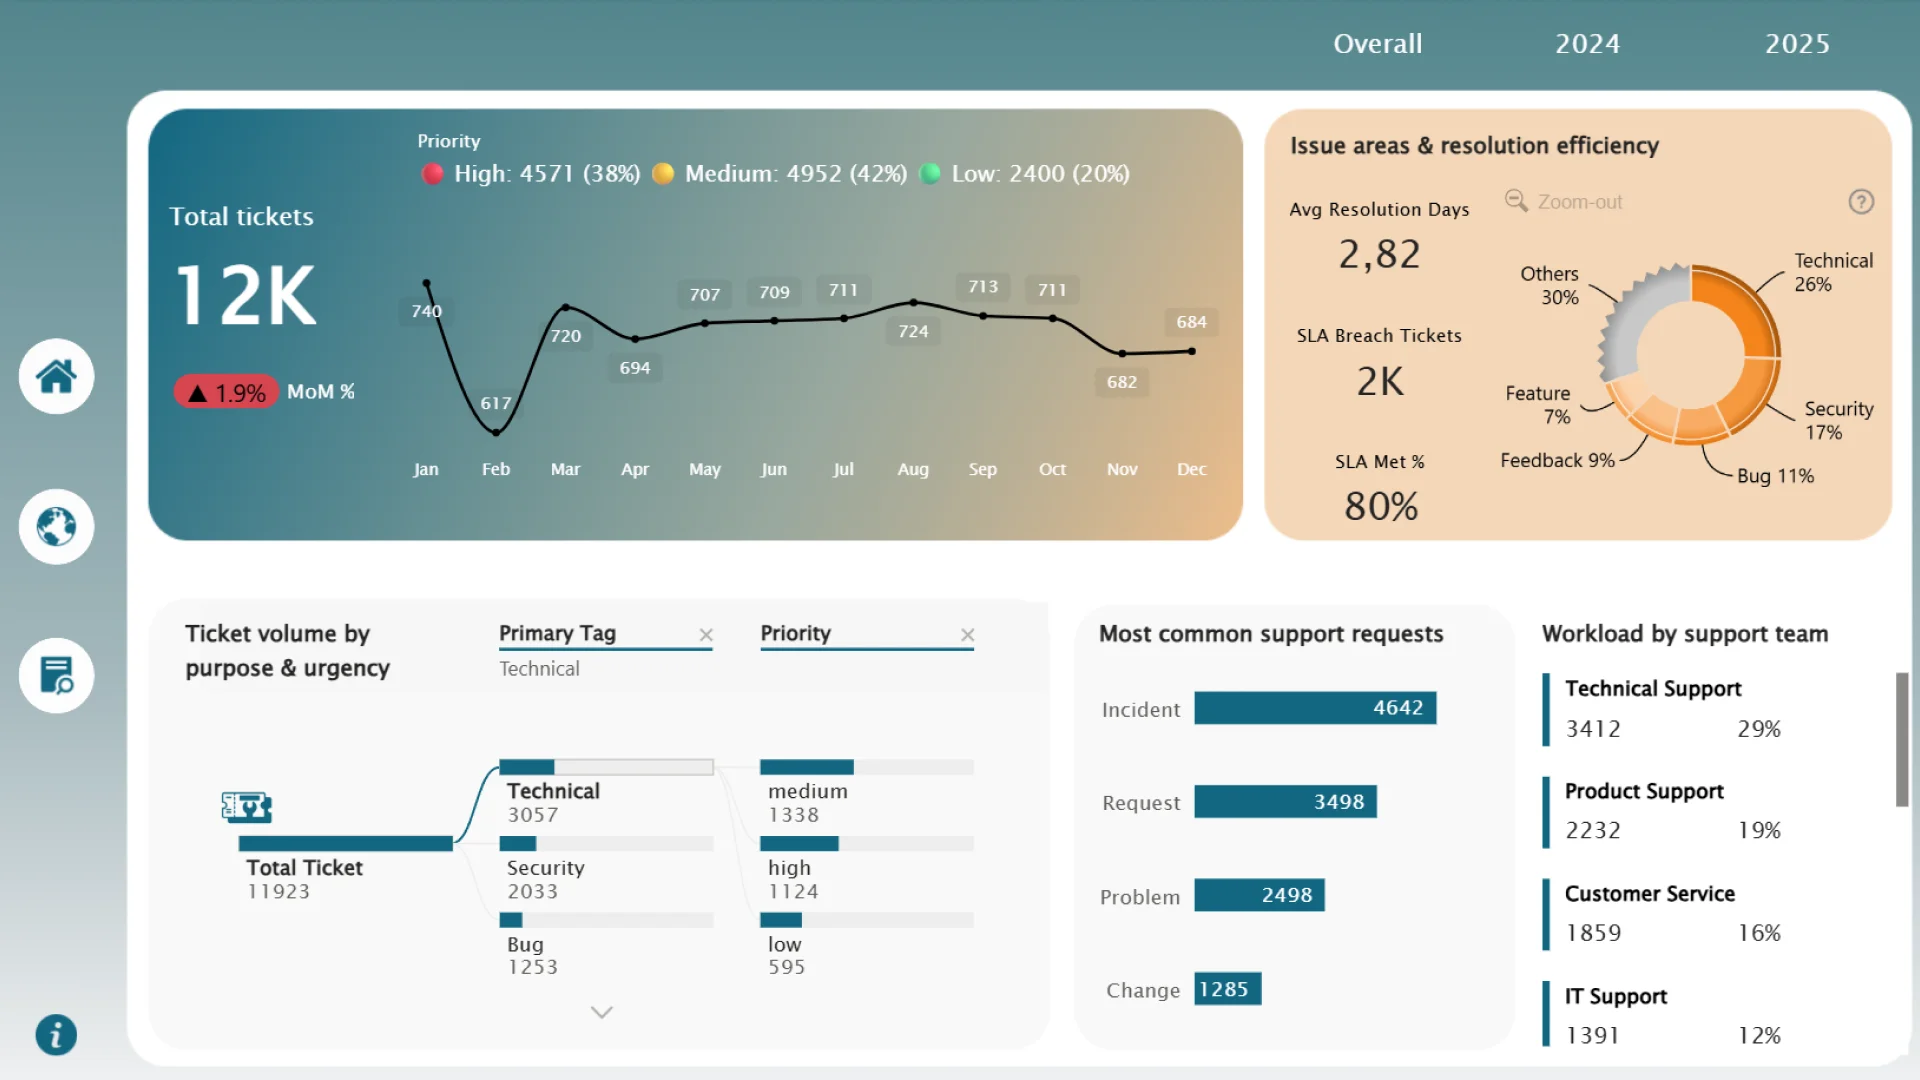Select the Request bar
This screenshot has height=1080, width=1920.
pos(1285,802)
